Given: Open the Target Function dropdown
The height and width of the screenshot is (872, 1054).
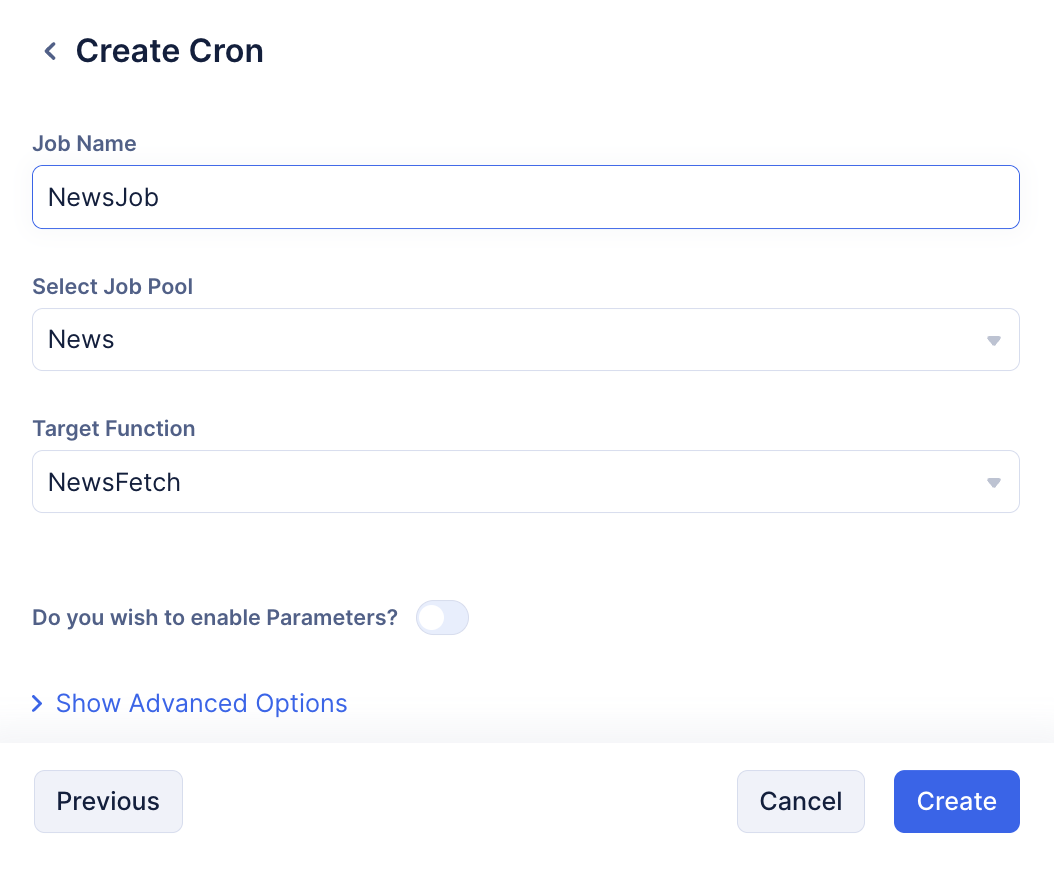Looking at the screenshot, I should pyautogui.click(x=526, y=481).
